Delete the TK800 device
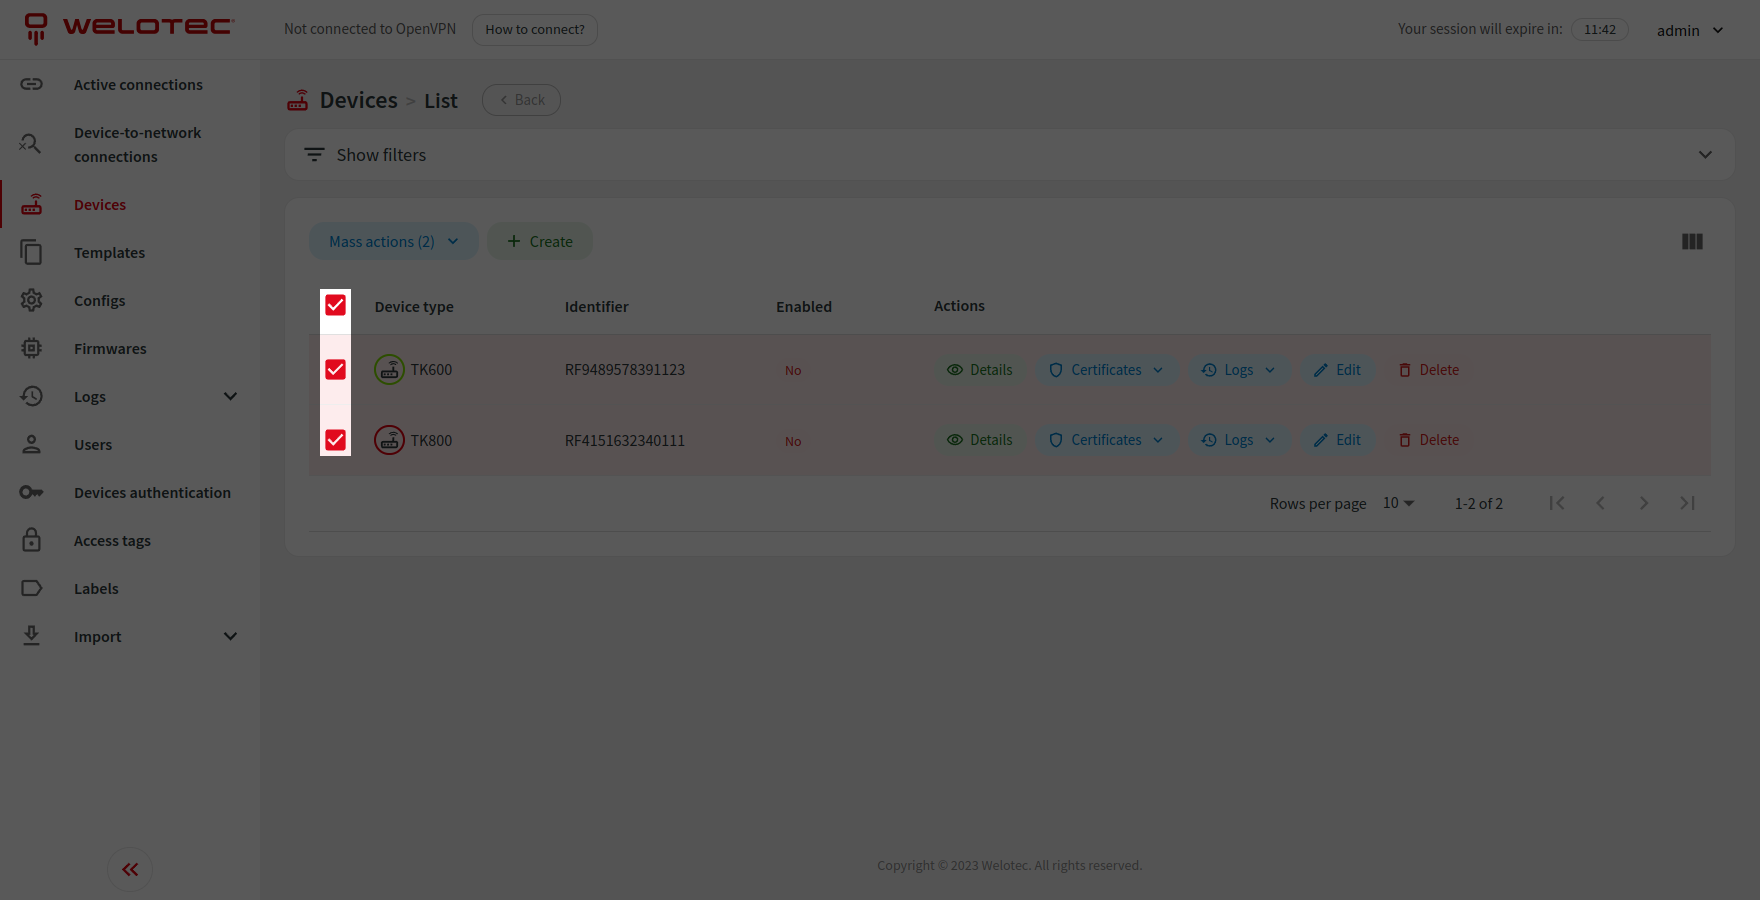This screenshot has height=900, width=1760. [1429, 440]
